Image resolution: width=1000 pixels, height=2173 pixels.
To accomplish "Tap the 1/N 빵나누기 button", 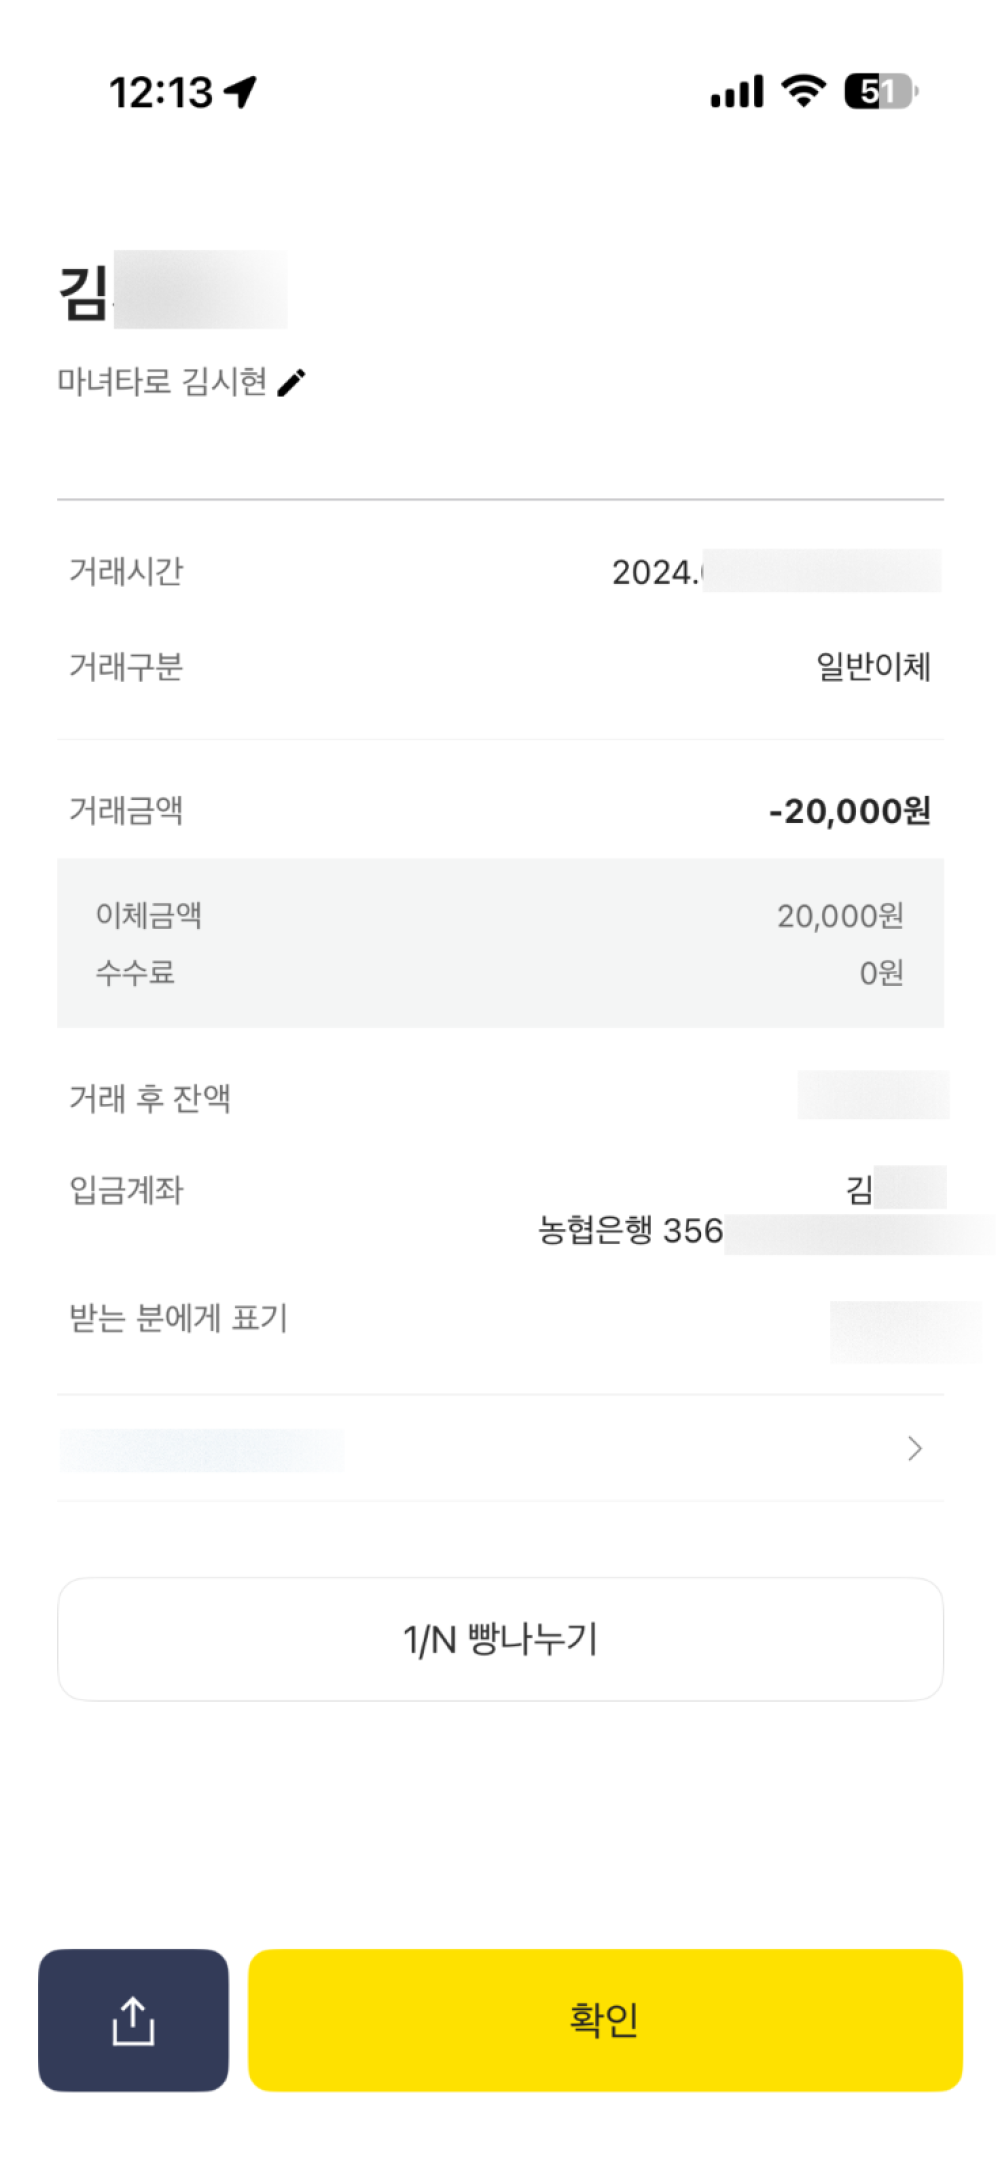I will [x=500, y=1639].
